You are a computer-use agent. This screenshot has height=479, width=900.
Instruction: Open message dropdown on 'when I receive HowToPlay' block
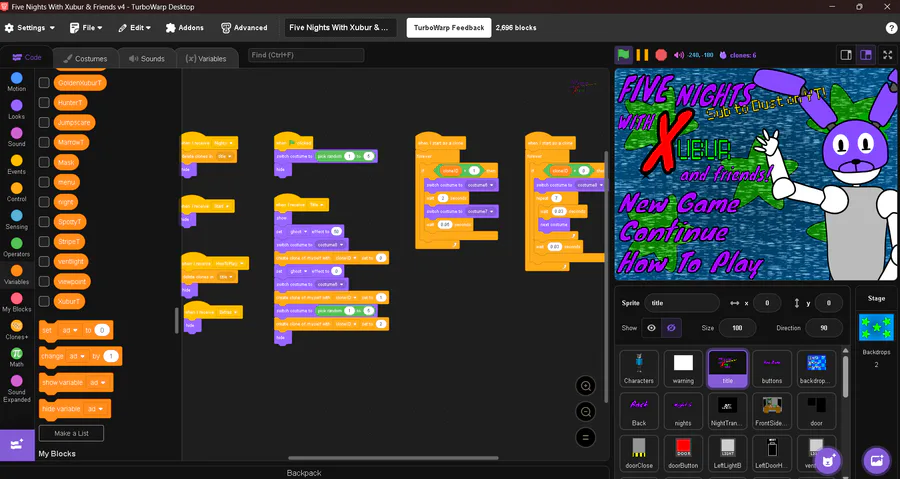coord(229,263)
